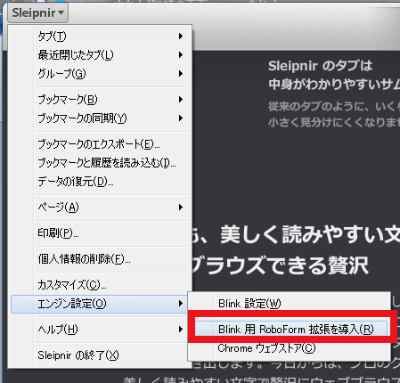400x383 pixels.
Task: Choose Blink 用 RoboForm 拡張を導入(R)
Action: 291,329
